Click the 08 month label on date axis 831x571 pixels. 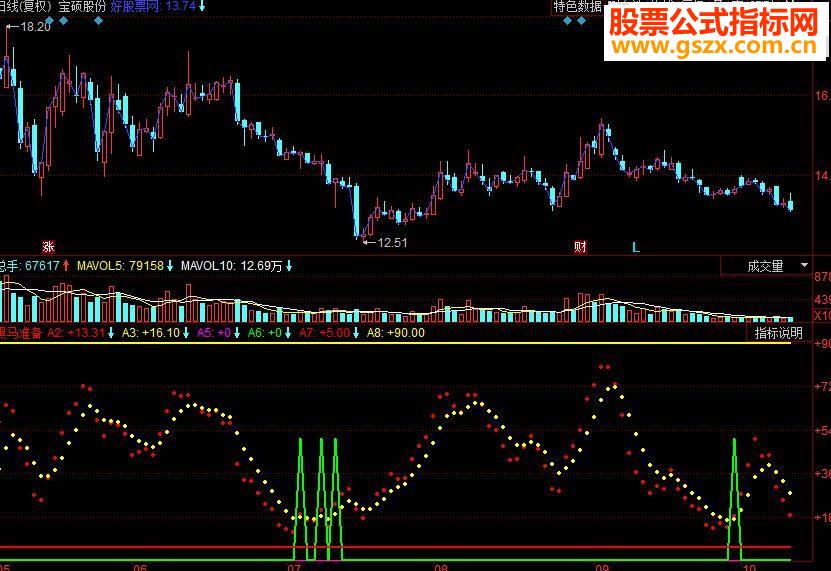(441, 567)
